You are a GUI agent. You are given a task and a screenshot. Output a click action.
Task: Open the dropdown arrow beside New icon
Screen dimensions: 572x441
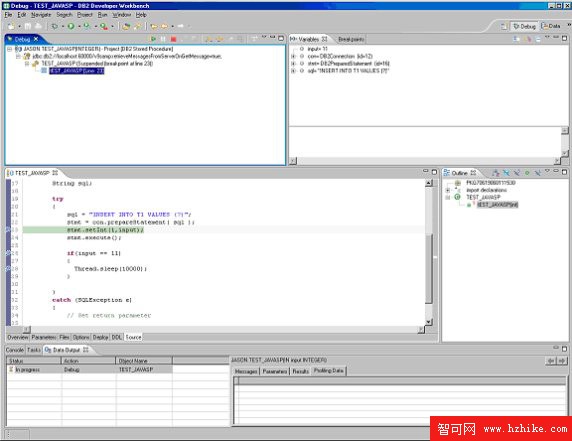19,26
